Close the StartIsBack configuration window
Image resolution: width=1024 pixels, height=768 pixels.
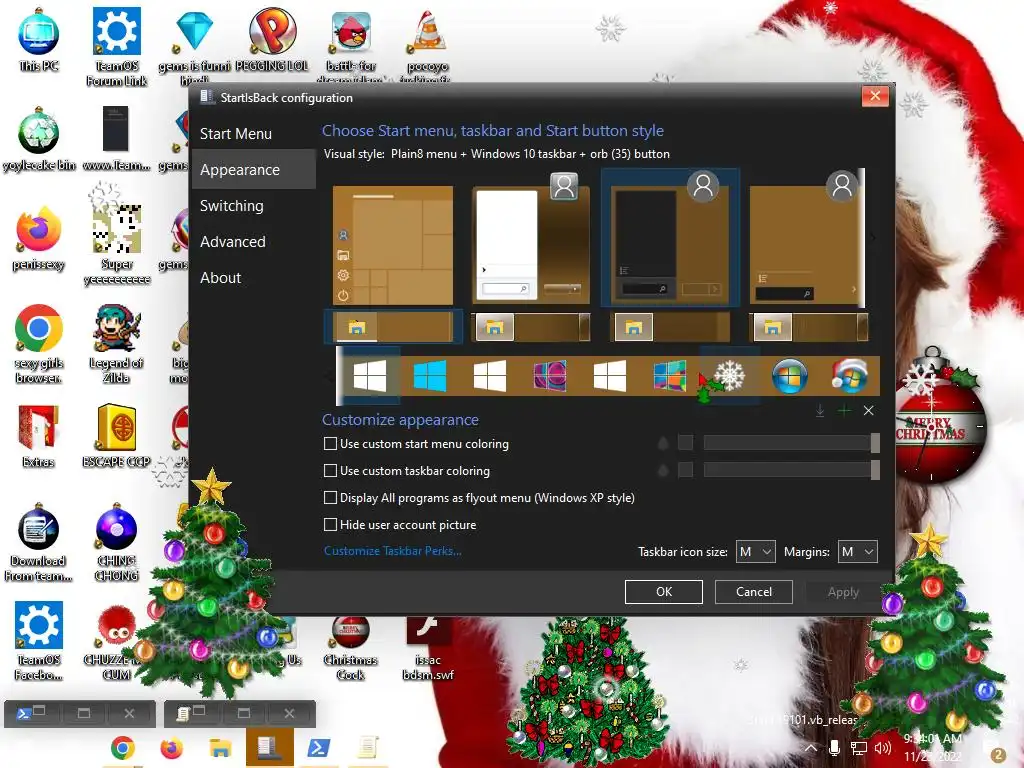pyautogui.click(x=875, y=97)
